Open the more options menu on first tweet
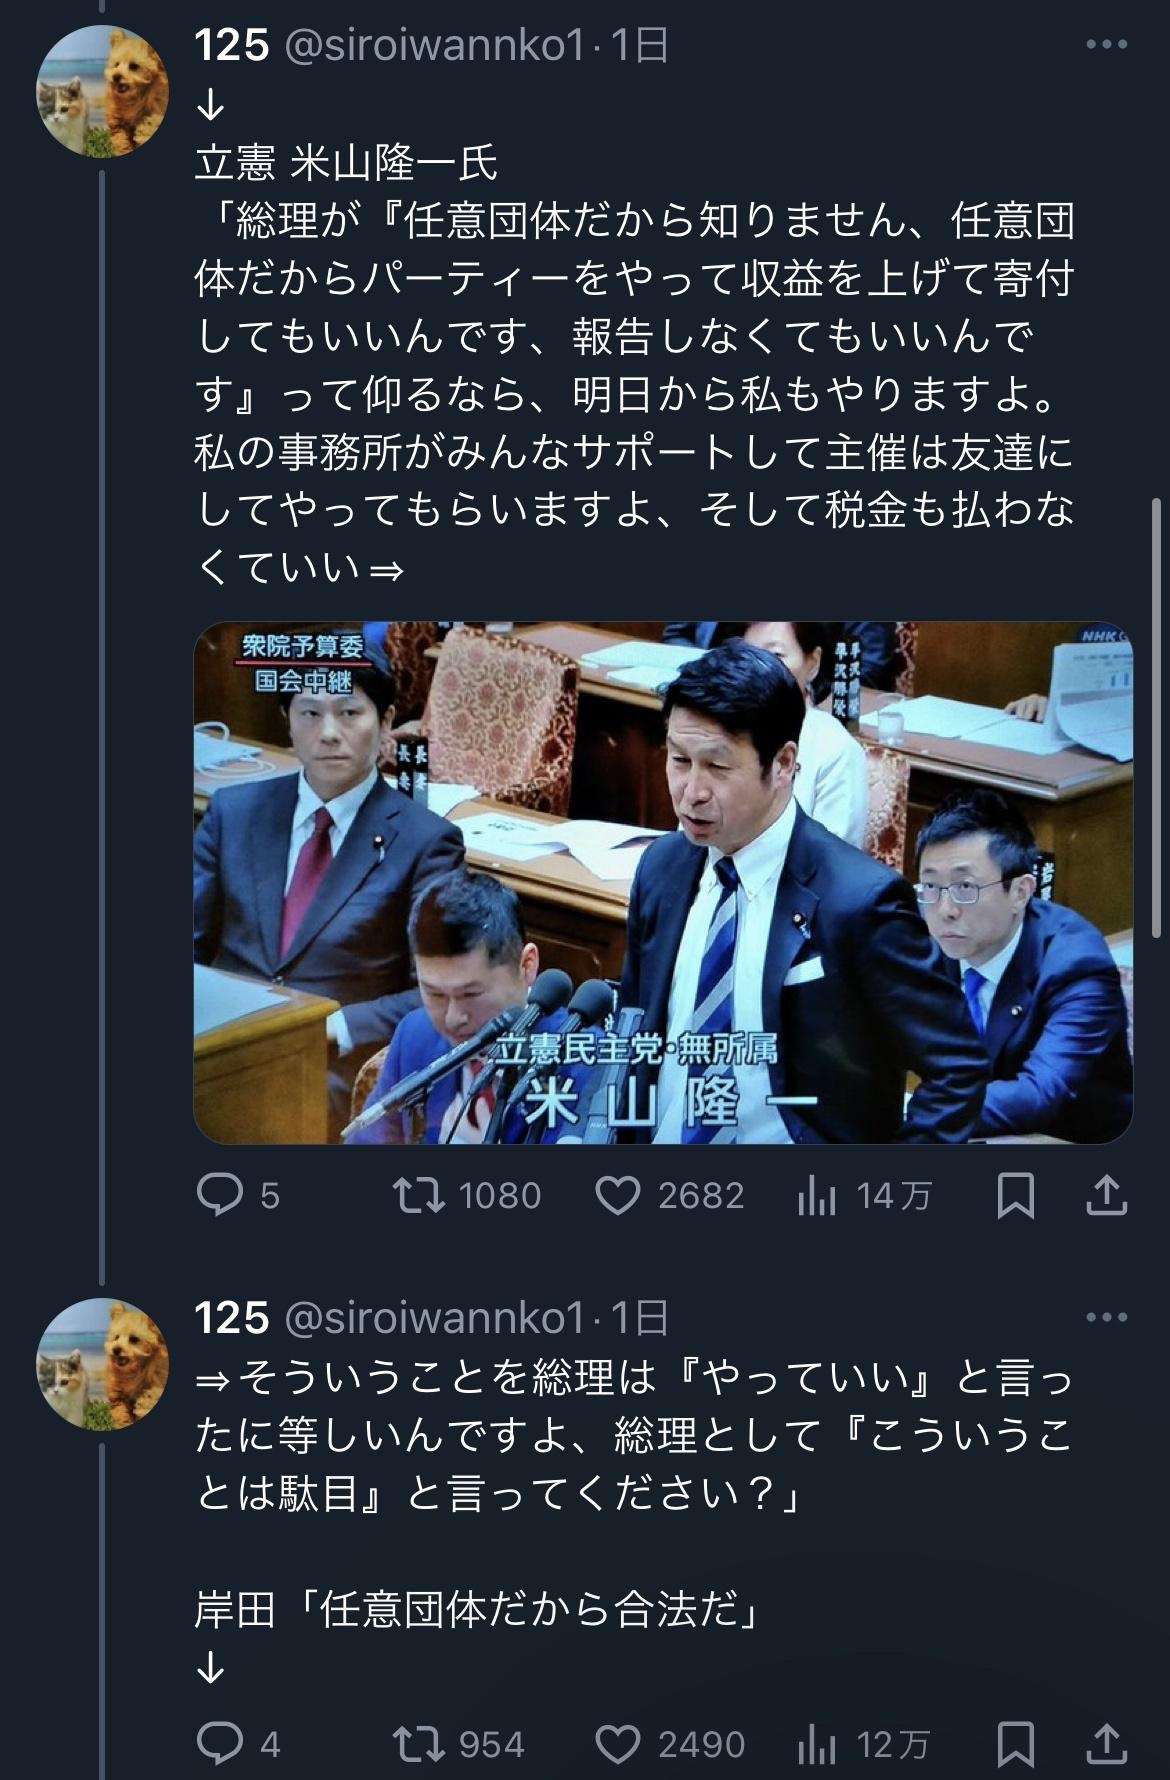The image size is (1170, 1780). point(1106,45)
